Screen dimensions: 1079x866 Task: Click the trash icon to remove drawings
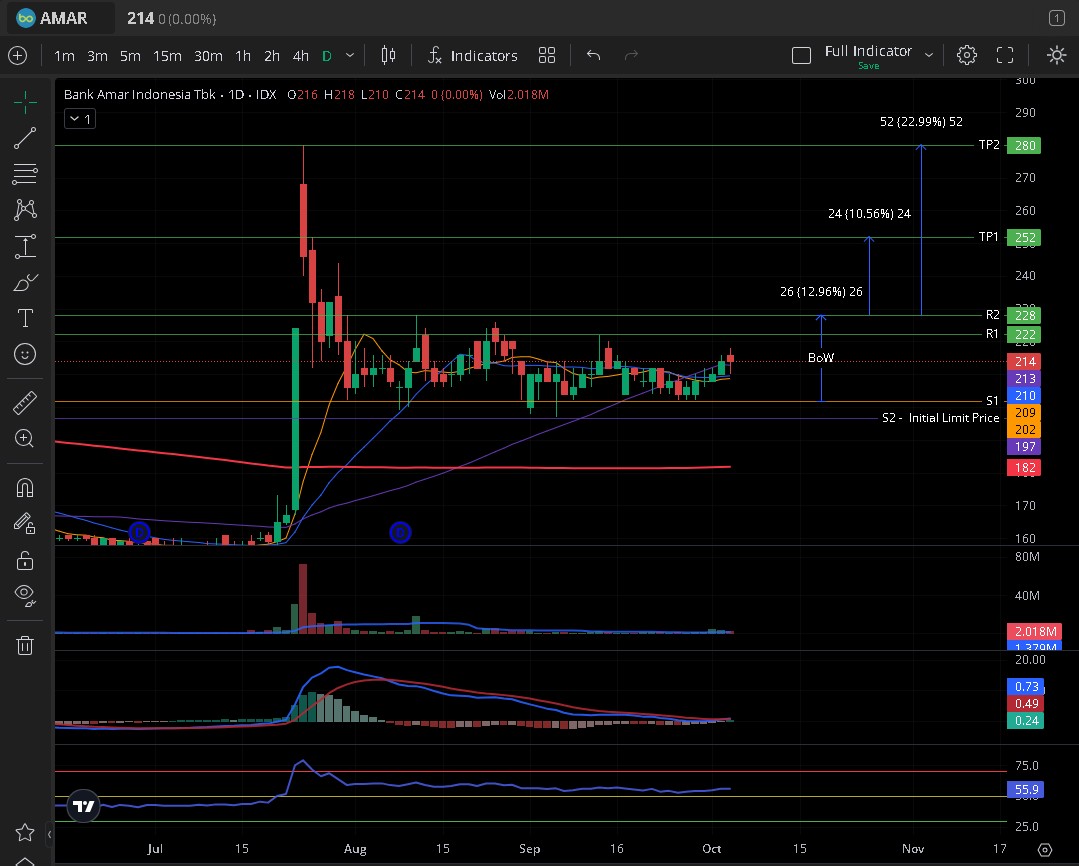[26, 645]
